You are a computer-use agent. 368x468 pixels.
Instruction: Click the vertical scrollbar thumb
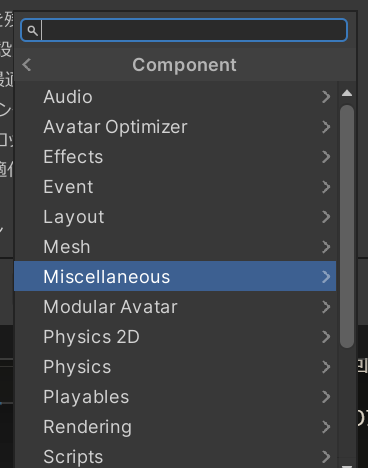point(347,227)
